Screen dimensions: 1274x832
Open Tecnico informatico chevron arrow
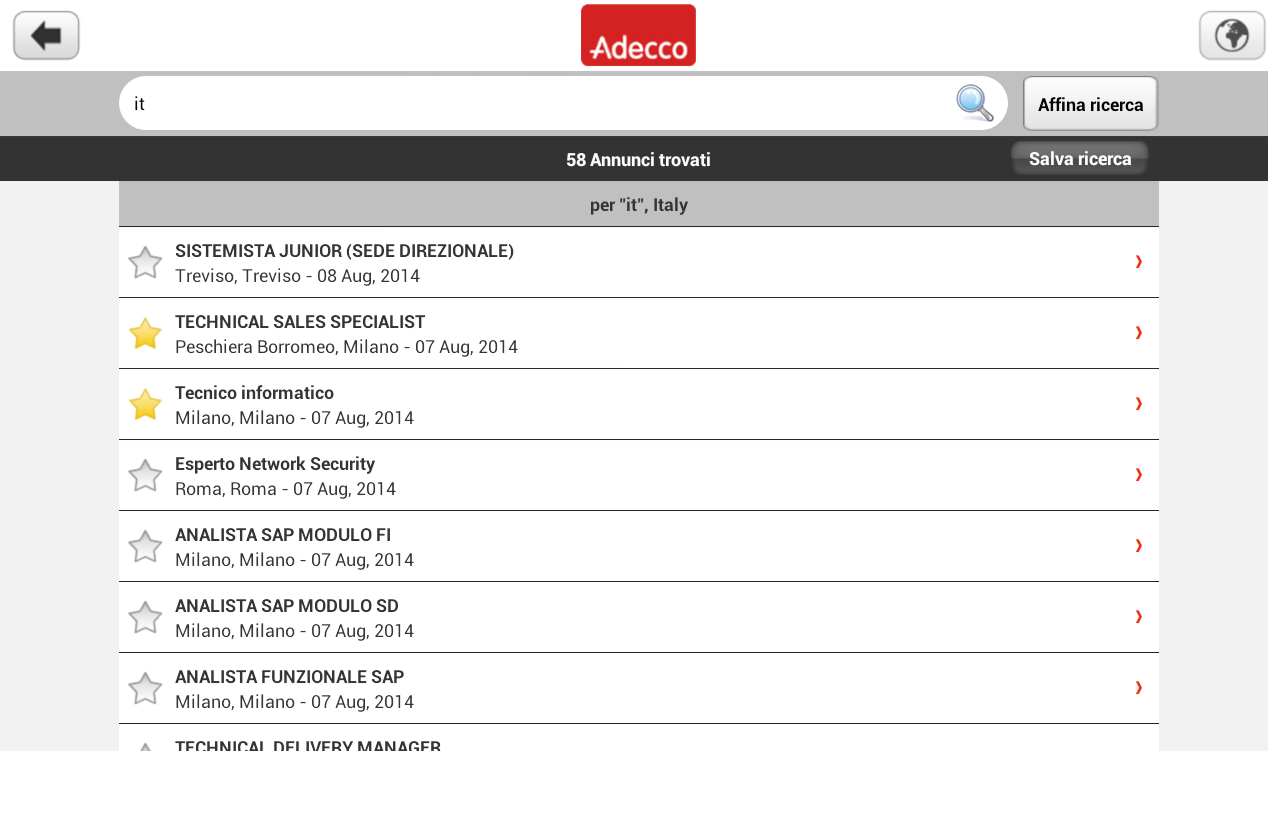(1138, 404)
